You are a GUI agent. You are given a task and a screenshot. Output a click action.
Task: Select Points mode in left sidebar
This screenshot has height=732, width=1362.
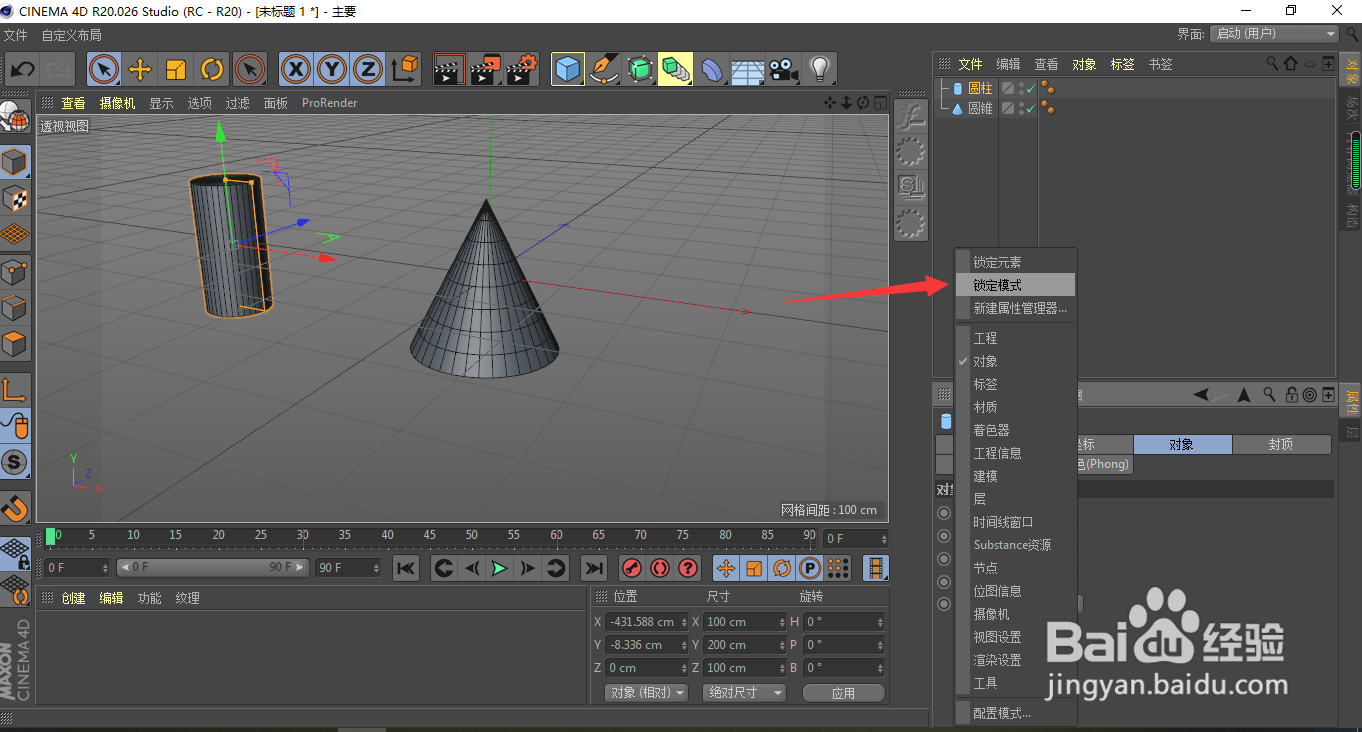tap(15, 272)
